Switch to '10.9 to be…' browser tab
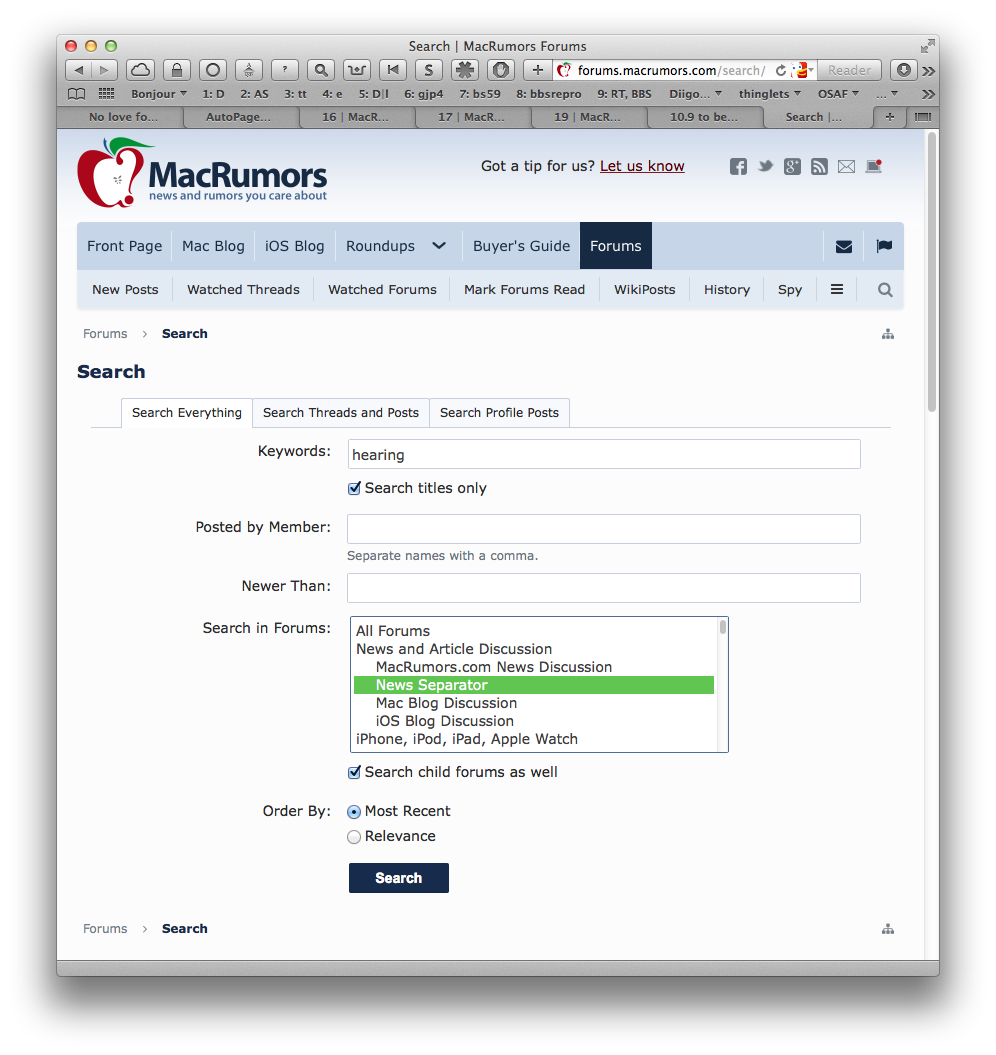 [x=704, y=117]
